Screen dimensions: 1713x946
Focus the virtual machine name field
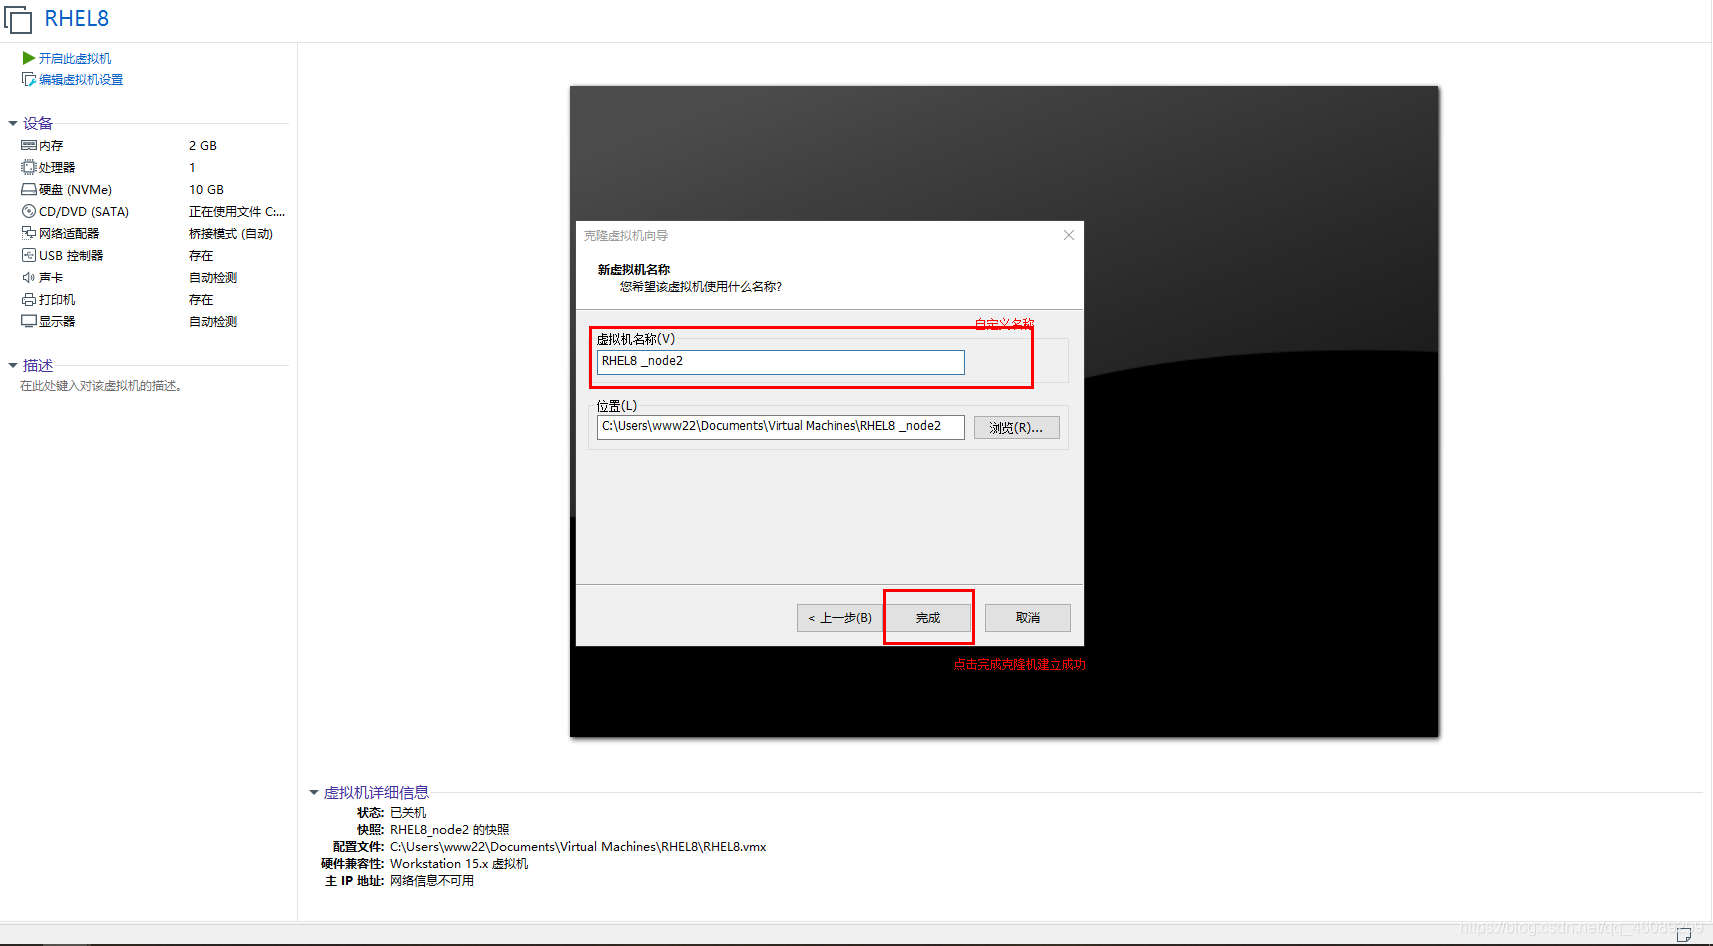point(780,361)
